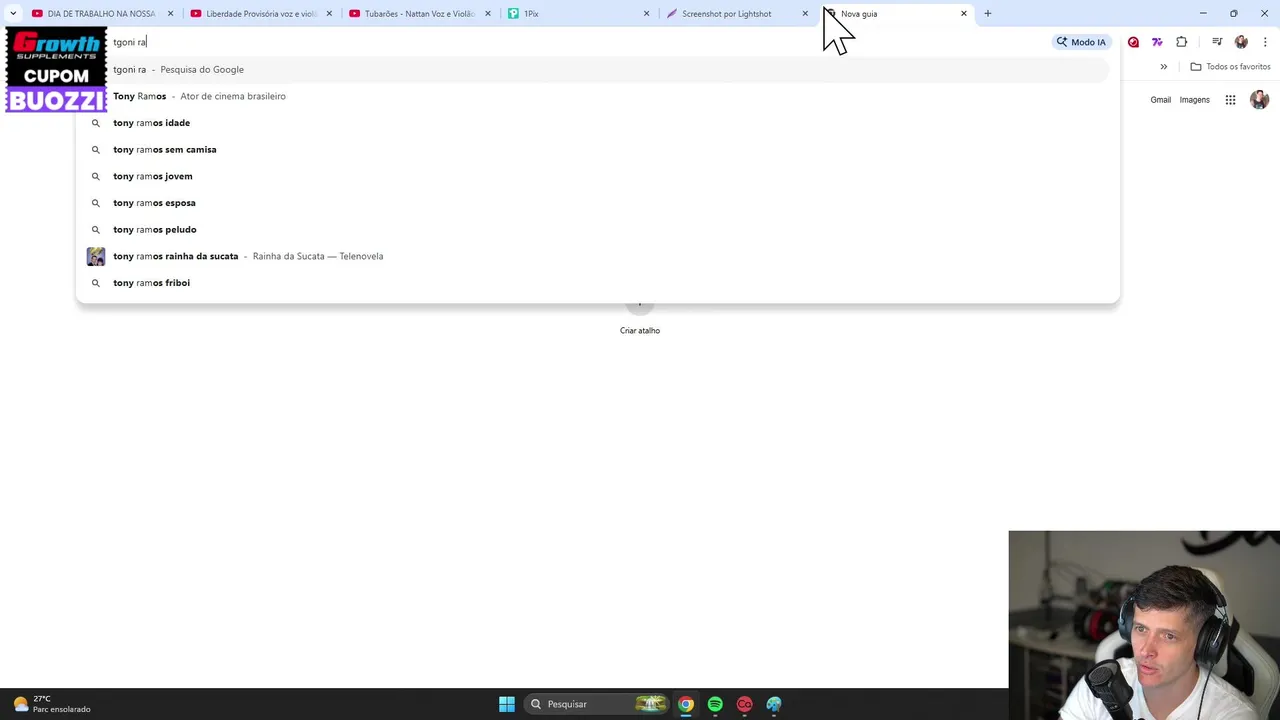Open Chrome from the taskbar
1280x720 pixels.
tap(686, 704)
